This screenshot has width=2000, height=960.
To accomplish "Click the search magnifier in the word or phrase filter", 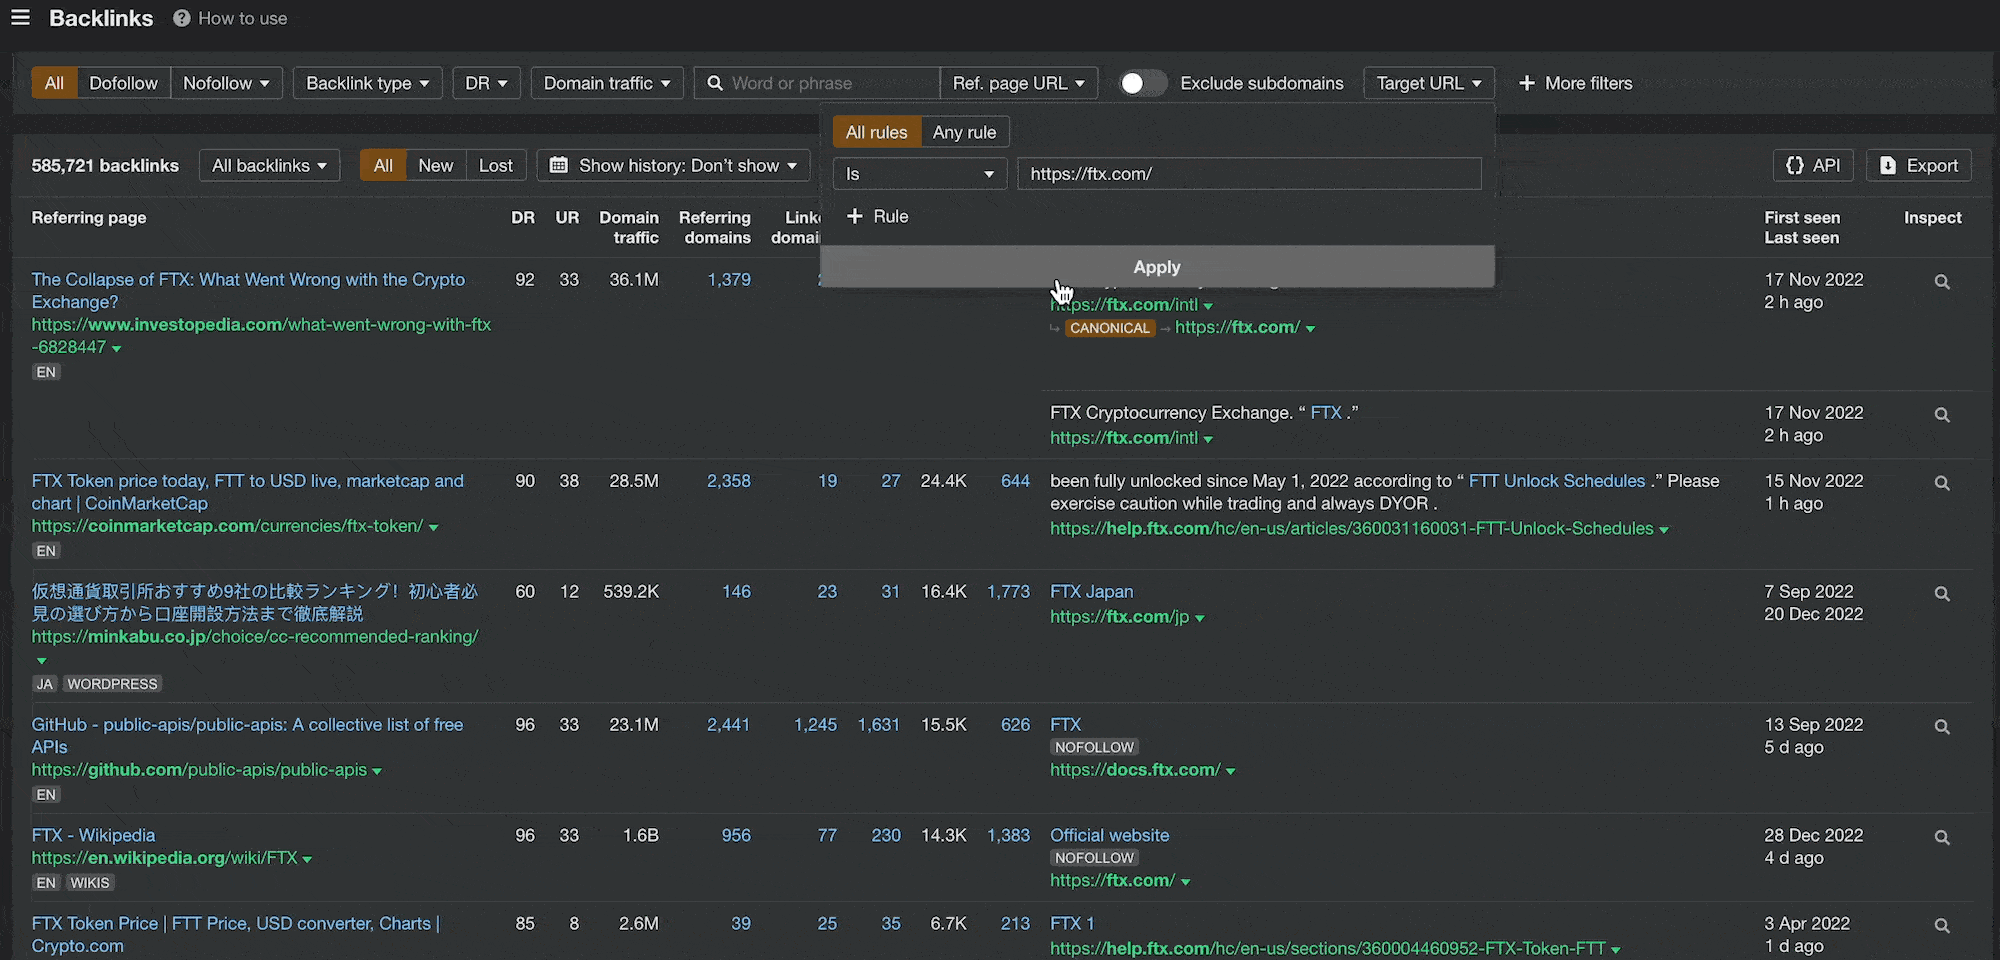I will tap(714, 83).
